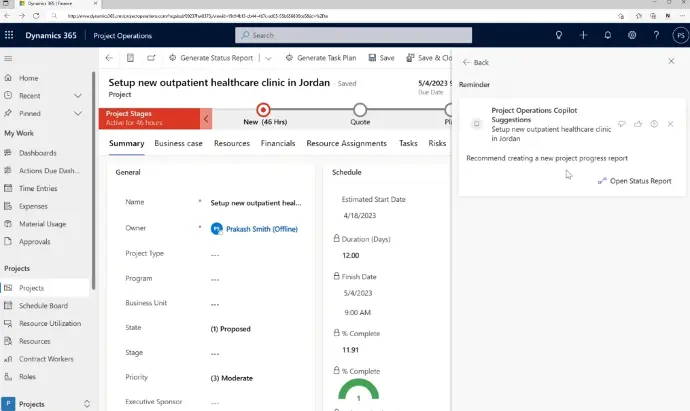This screenshot has width=690, height=411.
Task: Click the Save & Close command
Action: 429,58
